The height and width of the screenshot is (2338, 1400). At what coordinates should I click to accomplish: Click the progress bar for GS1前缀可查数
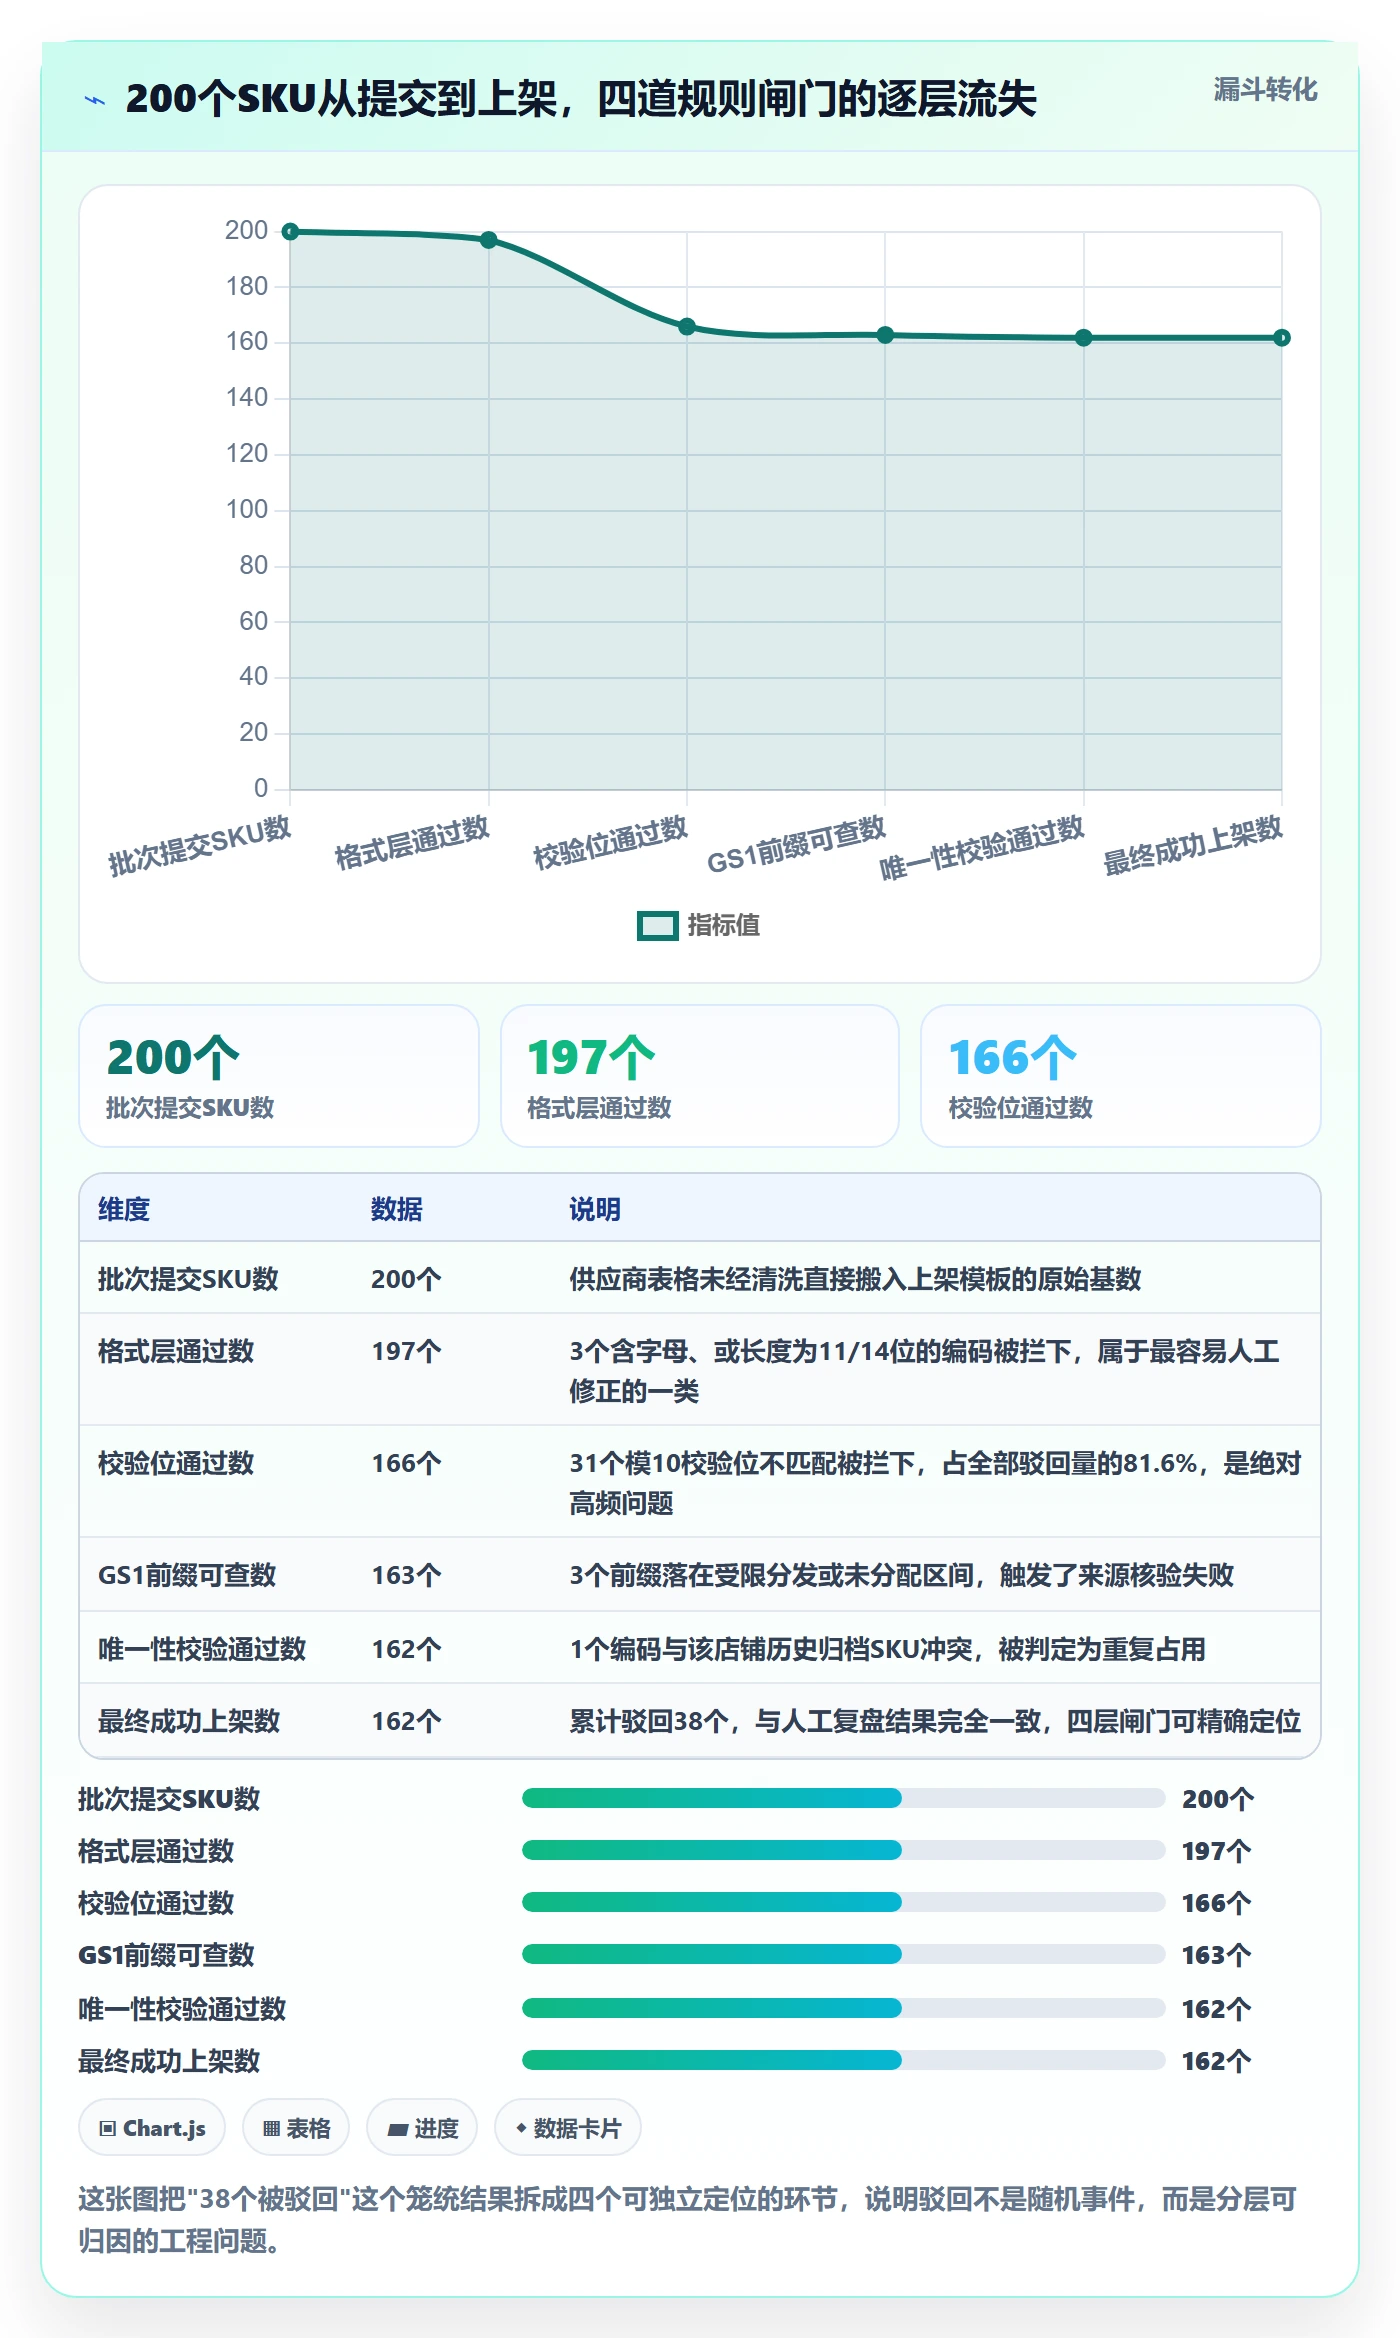[843, 1955]
